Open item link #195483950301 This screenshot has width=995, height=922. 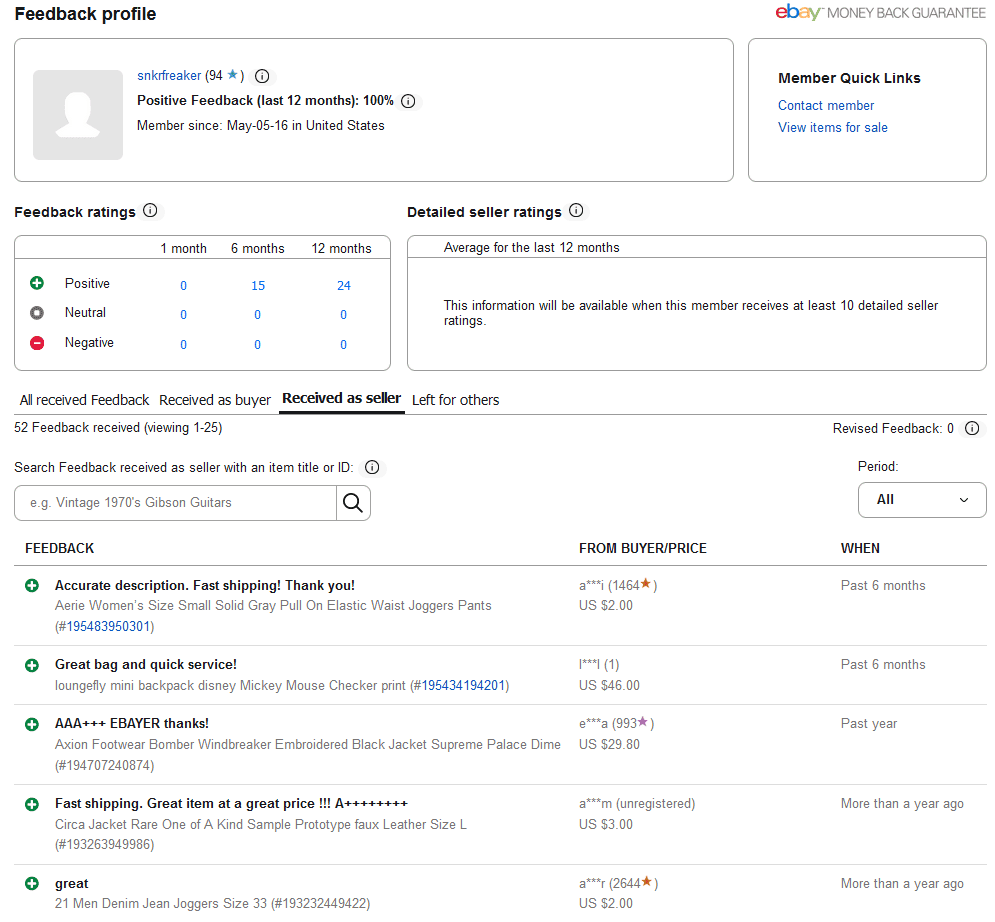pos(109,627)
